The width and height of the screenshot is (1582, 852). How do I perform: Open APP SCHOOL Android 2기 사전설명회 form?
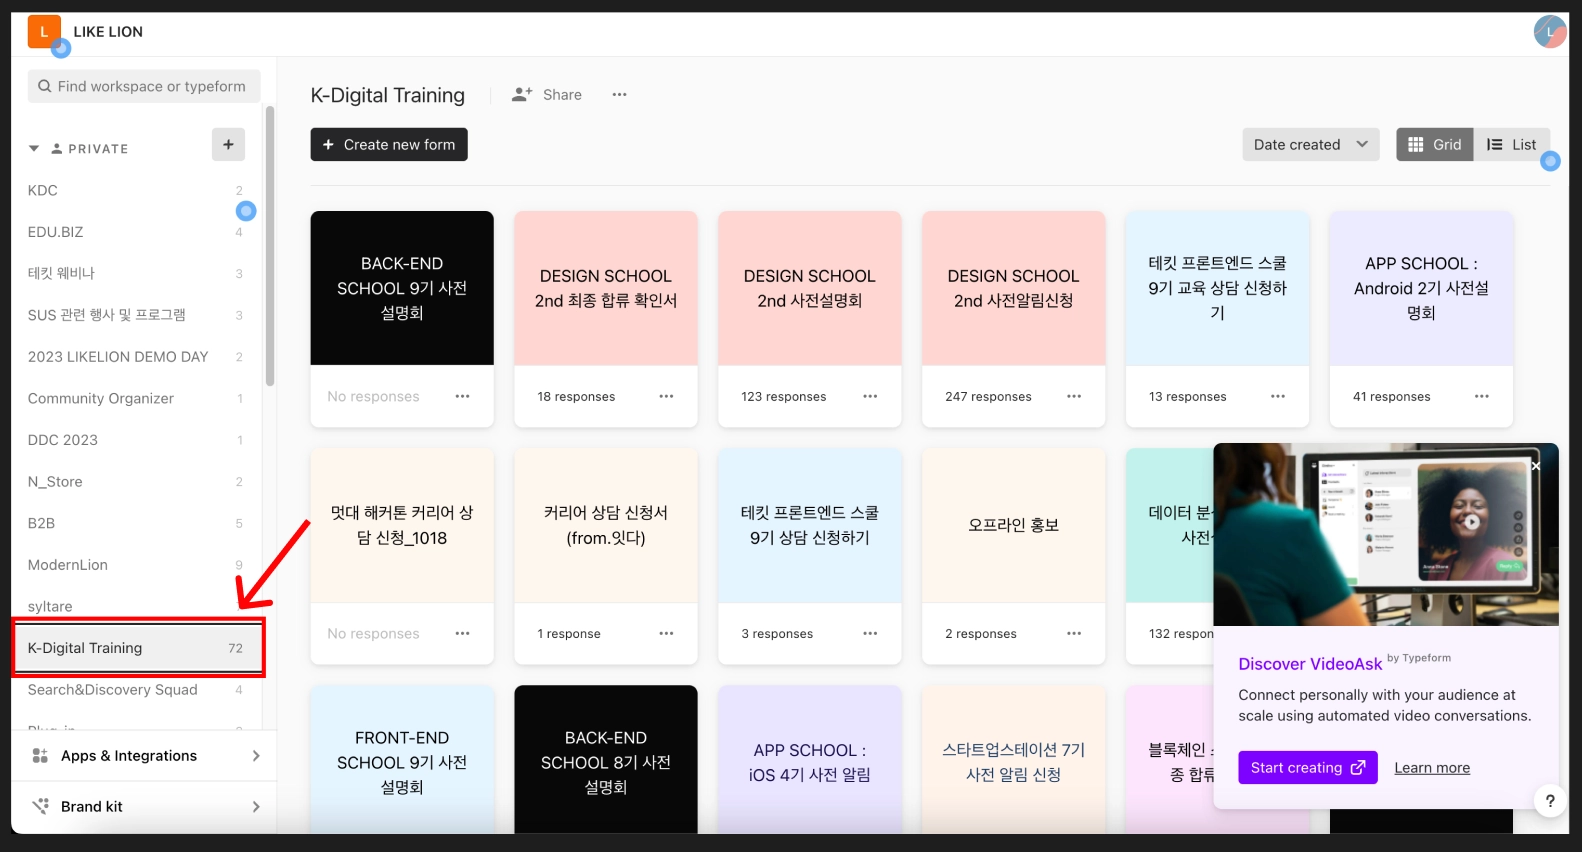(1421, 288)
